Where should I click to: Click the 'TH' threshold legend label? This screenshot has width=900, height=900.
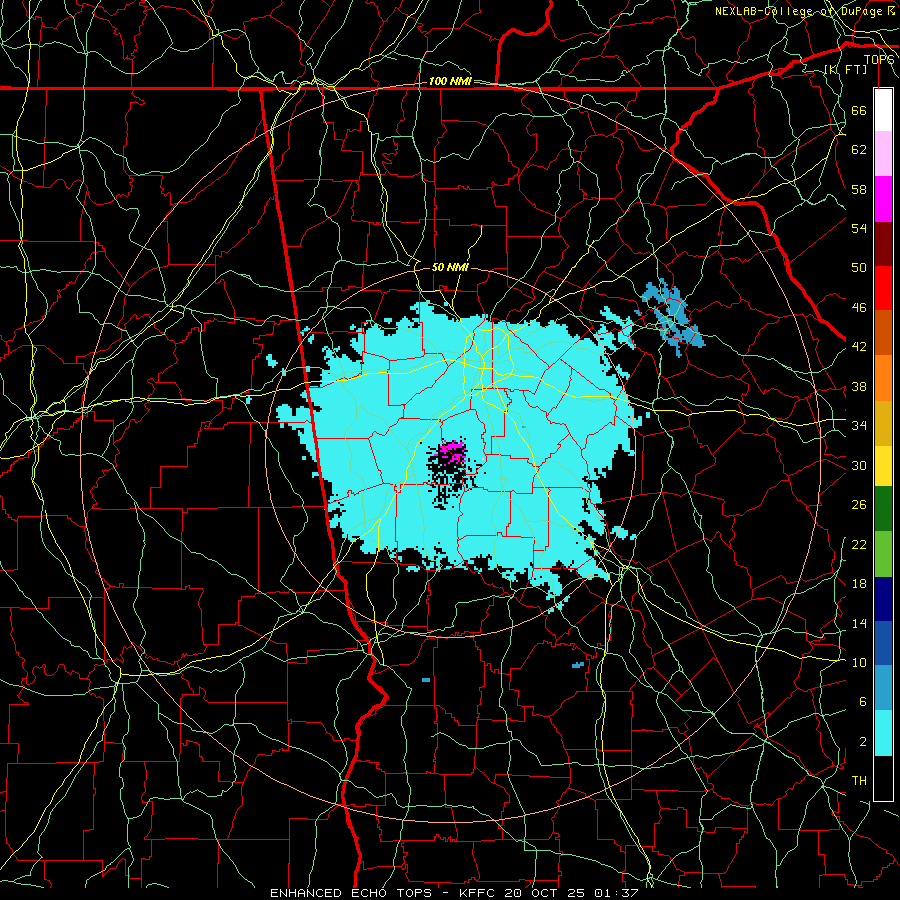[x=859, y=781]
